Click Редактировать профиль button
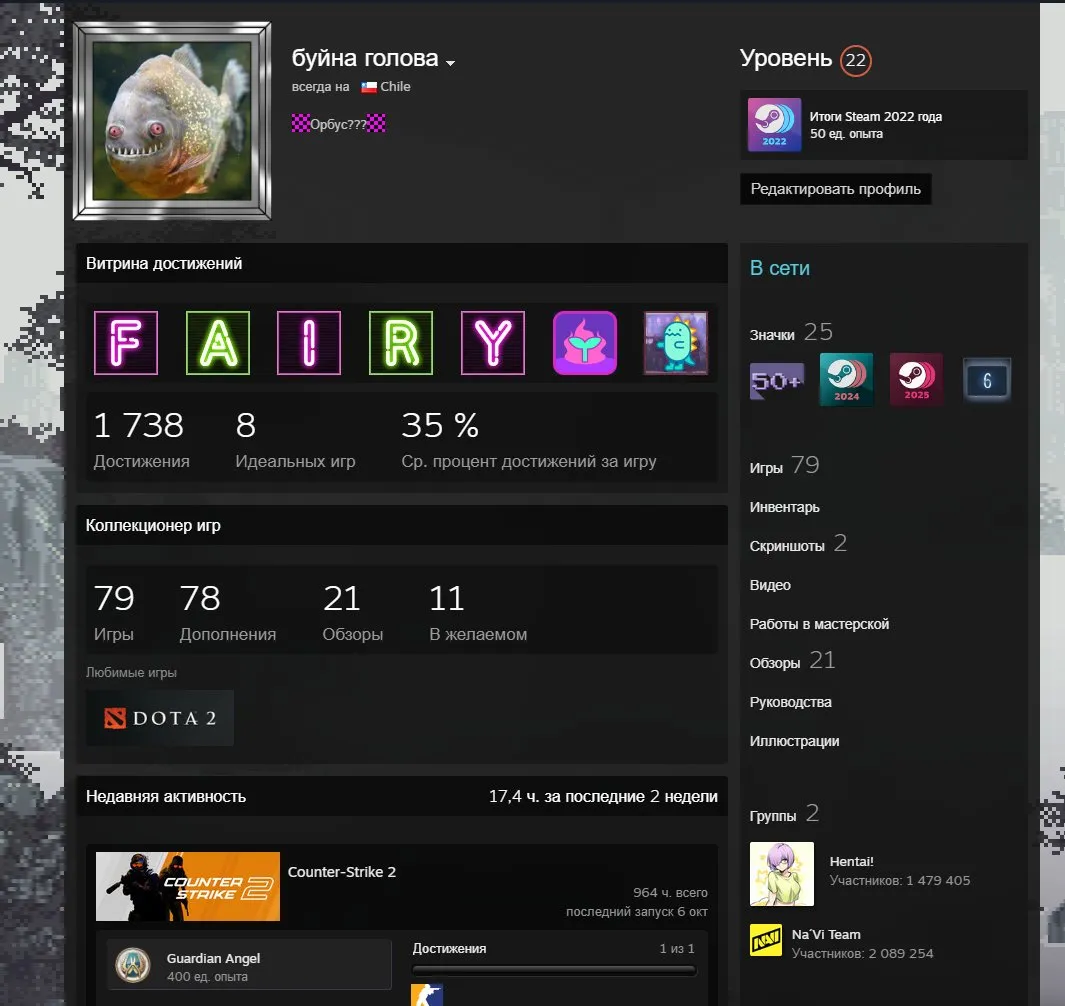Screen dimensions: 1065x1006 point(835,189)
